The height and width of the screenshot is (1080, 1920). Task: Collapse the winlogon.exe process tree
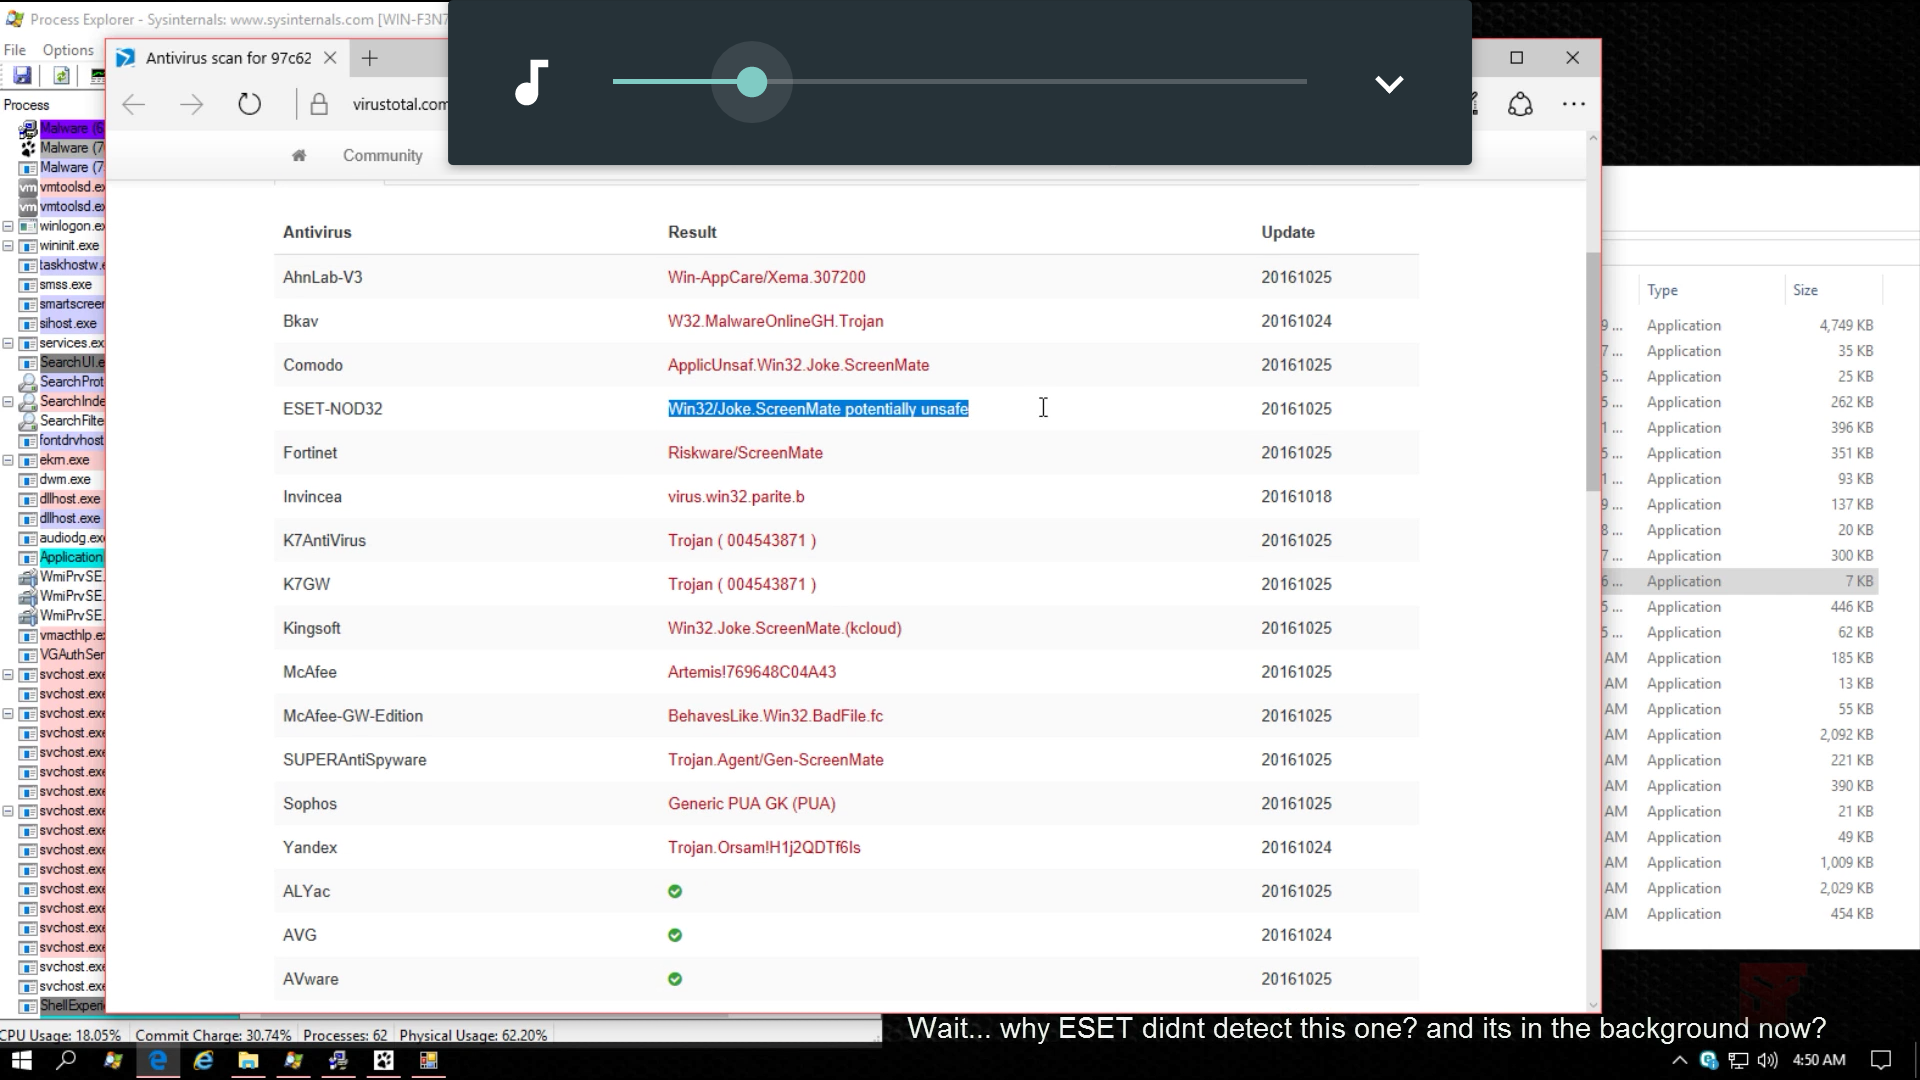[x=8, y=226]
